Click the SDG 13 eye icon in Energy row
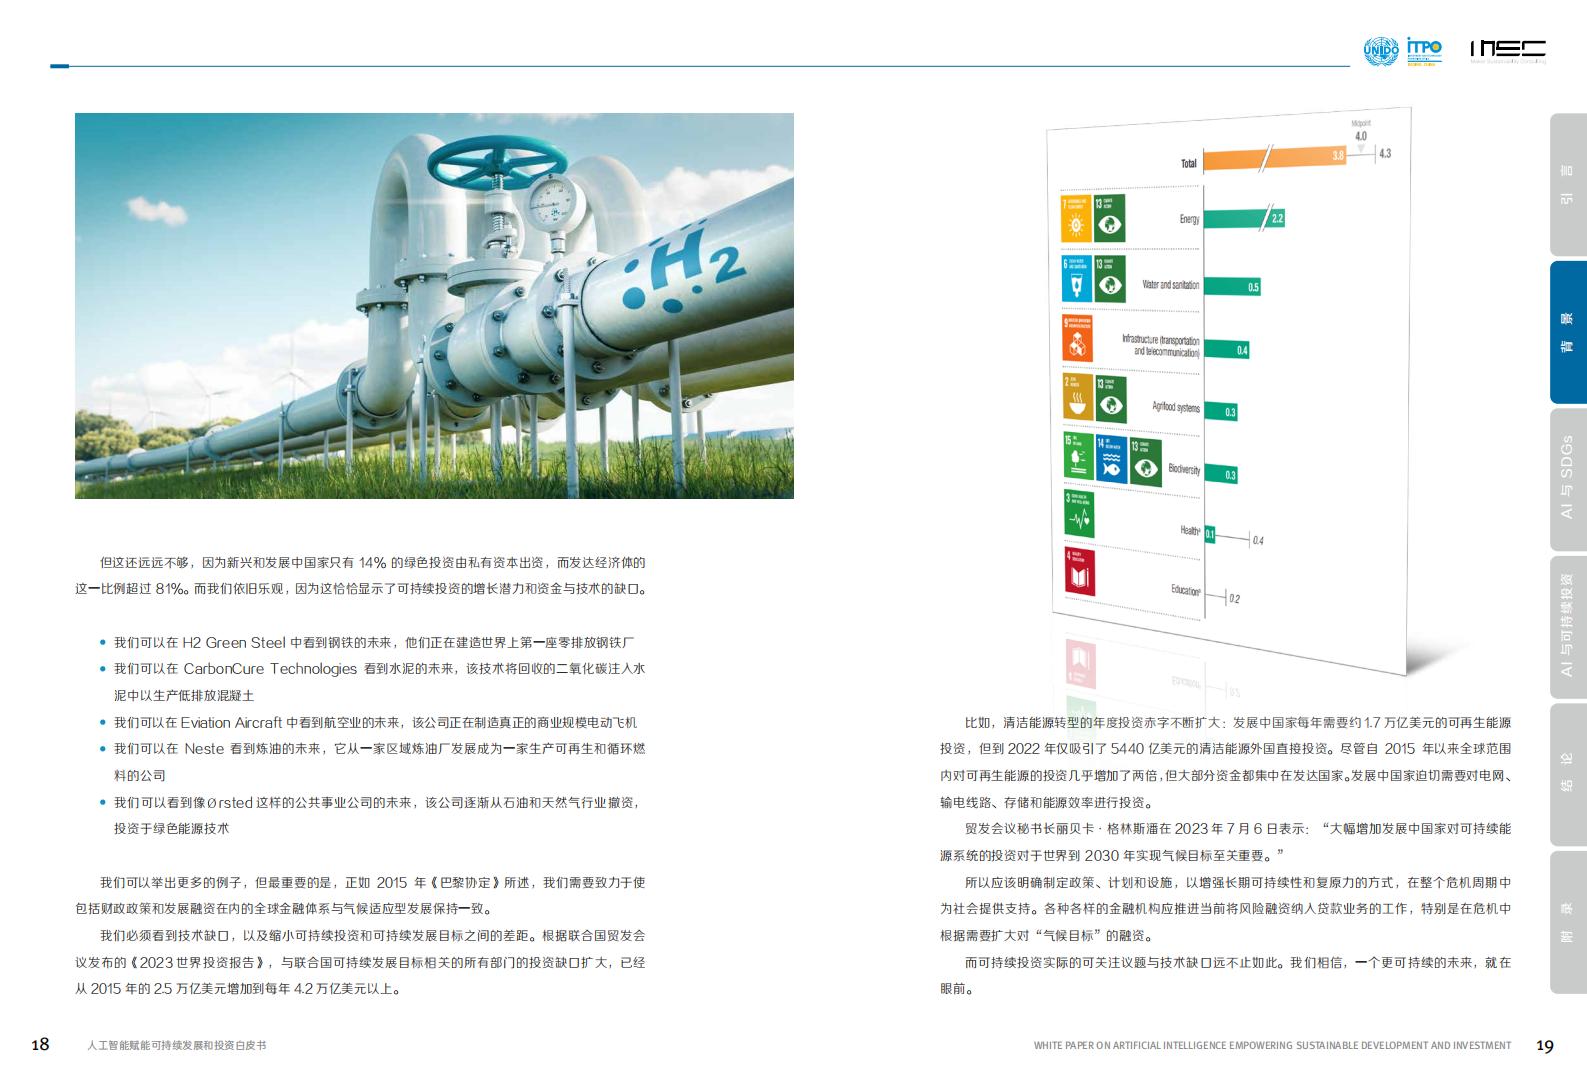1587x1077 pixels. [x=1109, y=219]
